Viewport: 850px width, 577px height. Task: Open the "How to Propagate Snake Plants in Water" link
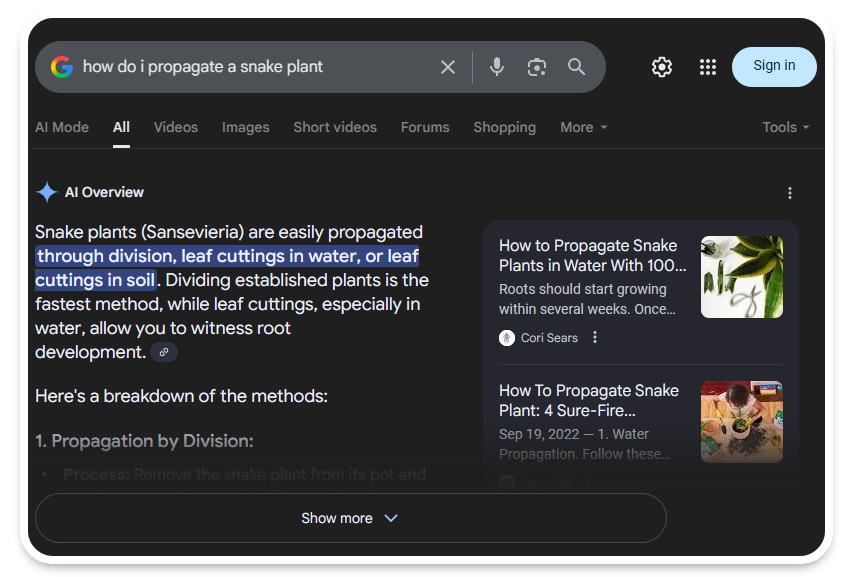tap(592, 255)
